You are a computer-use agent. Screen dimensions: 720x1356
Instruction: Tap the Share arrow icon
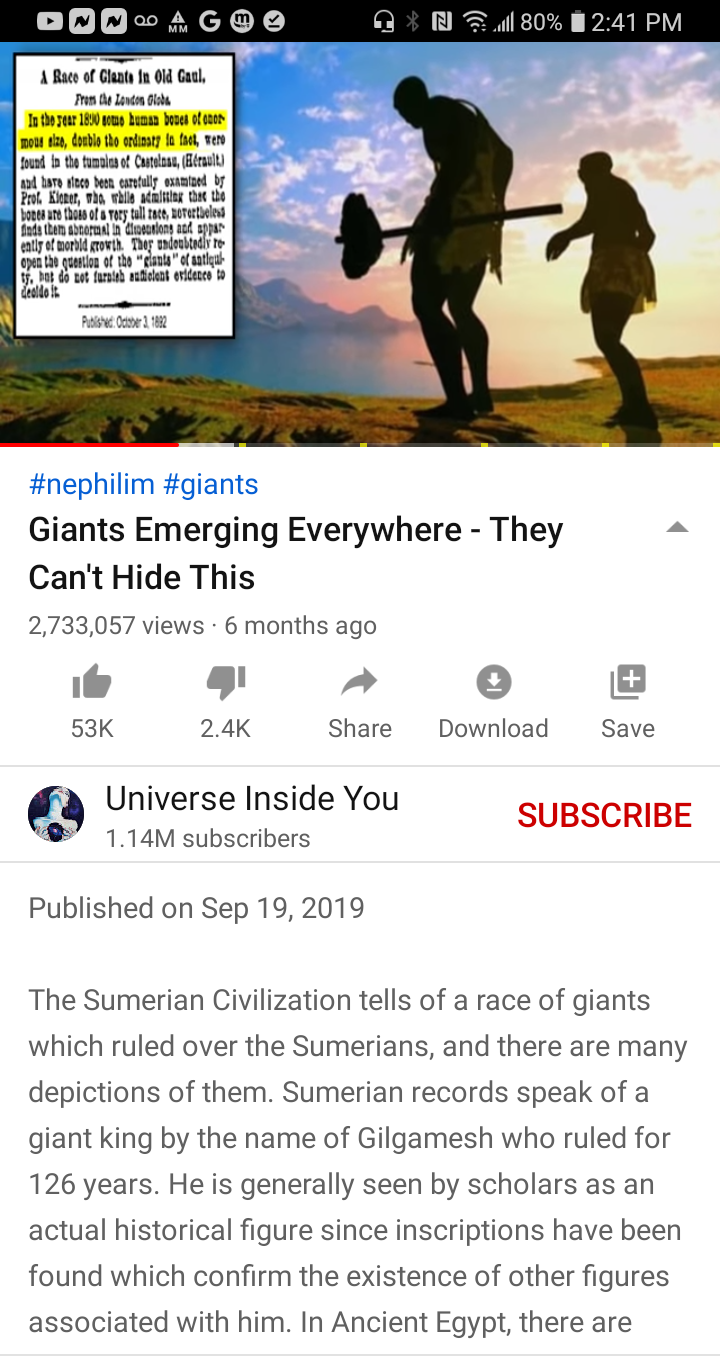tap(359, 683)
